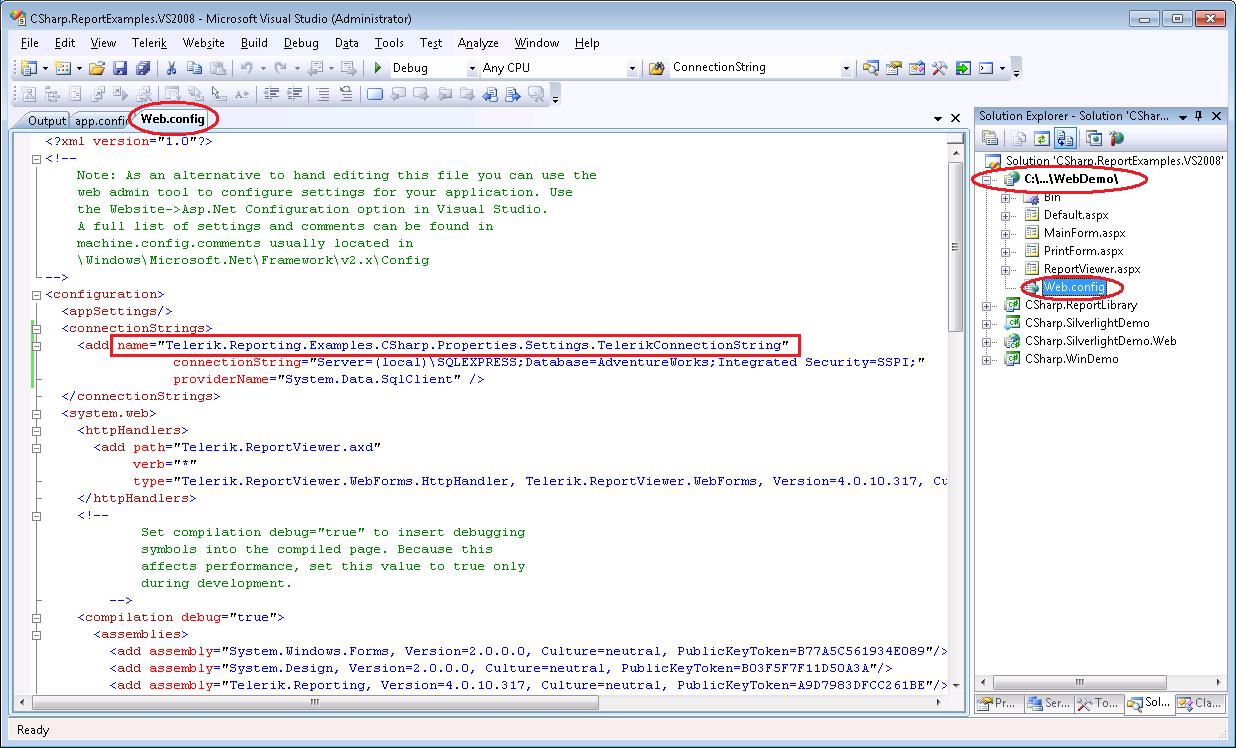Select ReportViewer.aspx in Solution Explorer
The width and height of the screenshot is (1236, 748).
point(1091,269)
